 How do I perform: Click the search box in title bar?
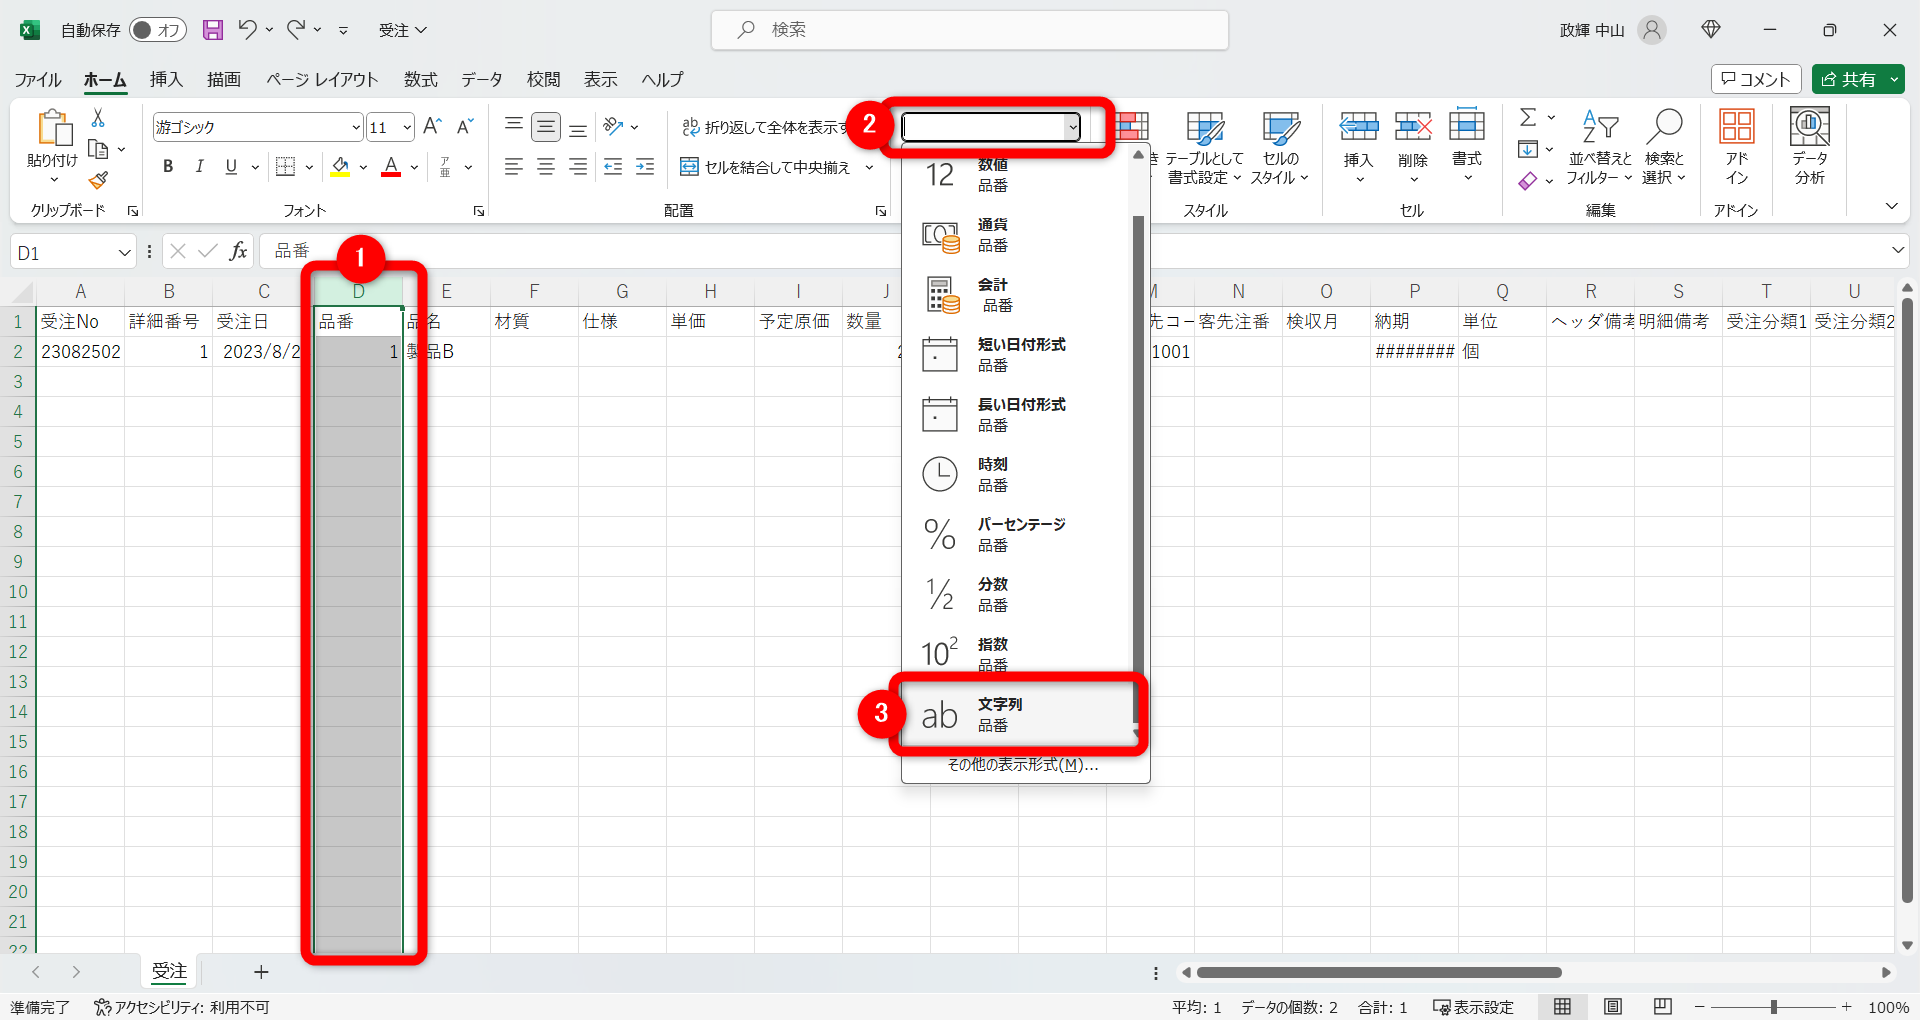coord(970,30)
